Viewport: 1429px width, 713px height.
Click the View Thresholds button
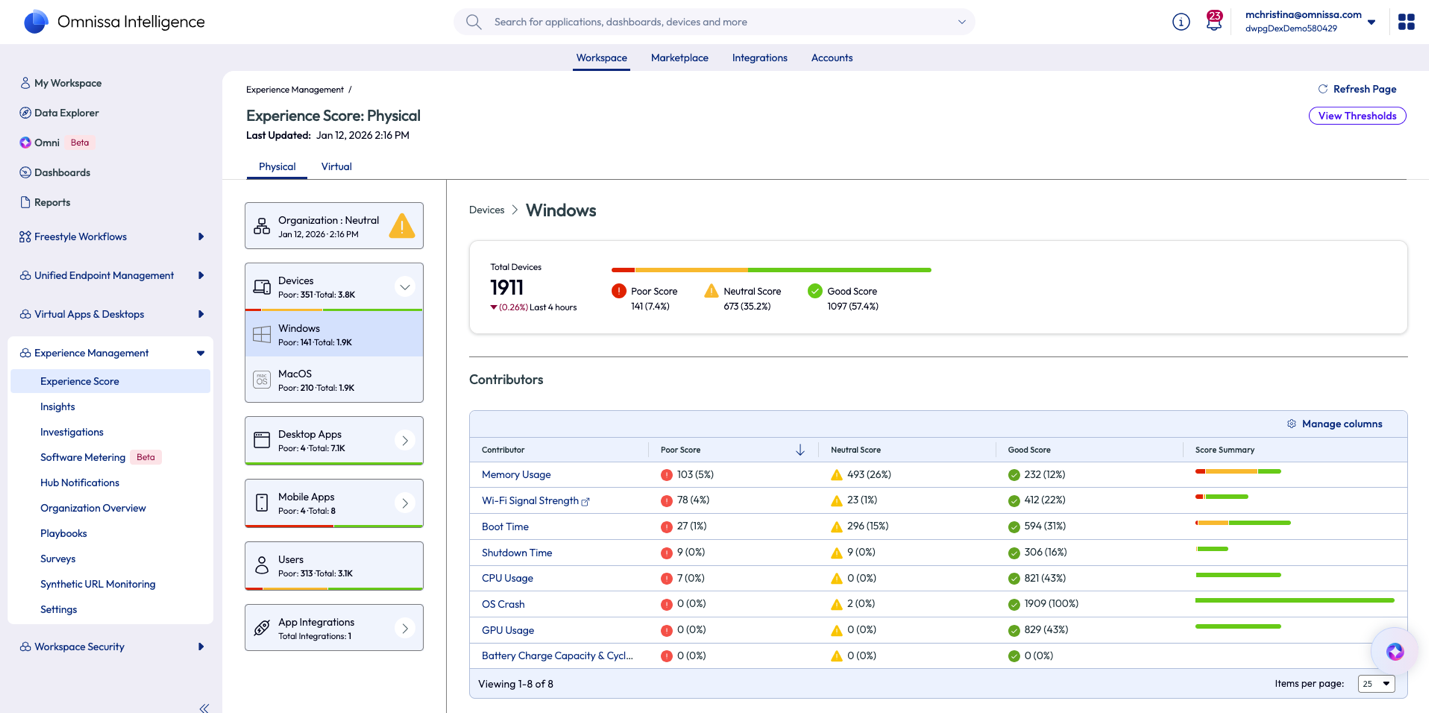pos(1357,116)
